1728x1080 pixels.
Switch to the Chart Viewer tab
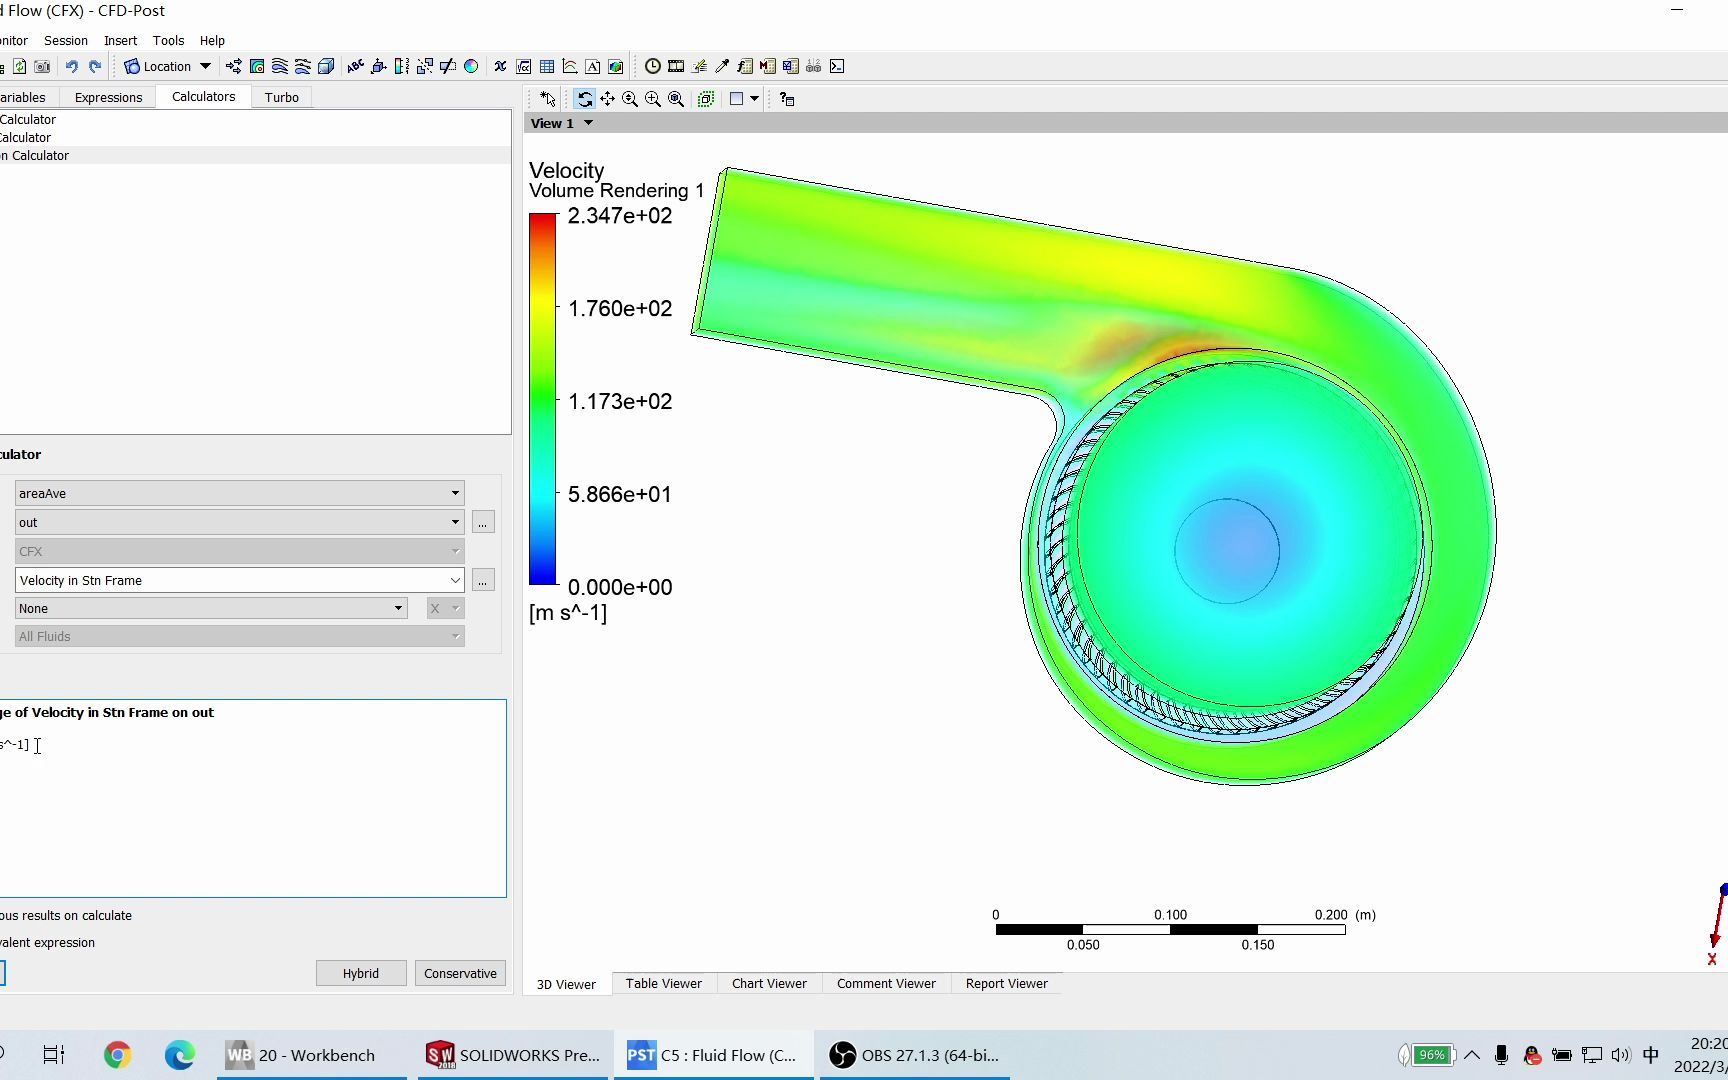click(x=768, y=984)
